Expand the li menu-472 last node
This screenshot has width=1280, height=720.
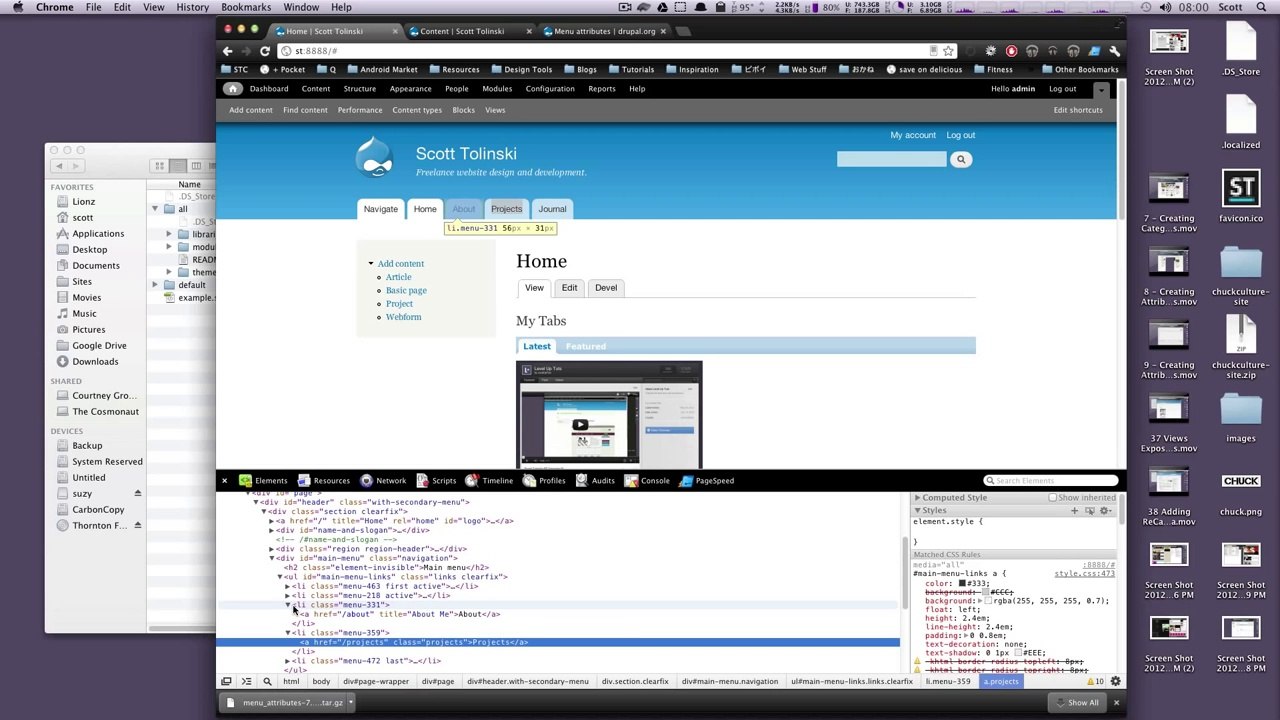[288, 661]
